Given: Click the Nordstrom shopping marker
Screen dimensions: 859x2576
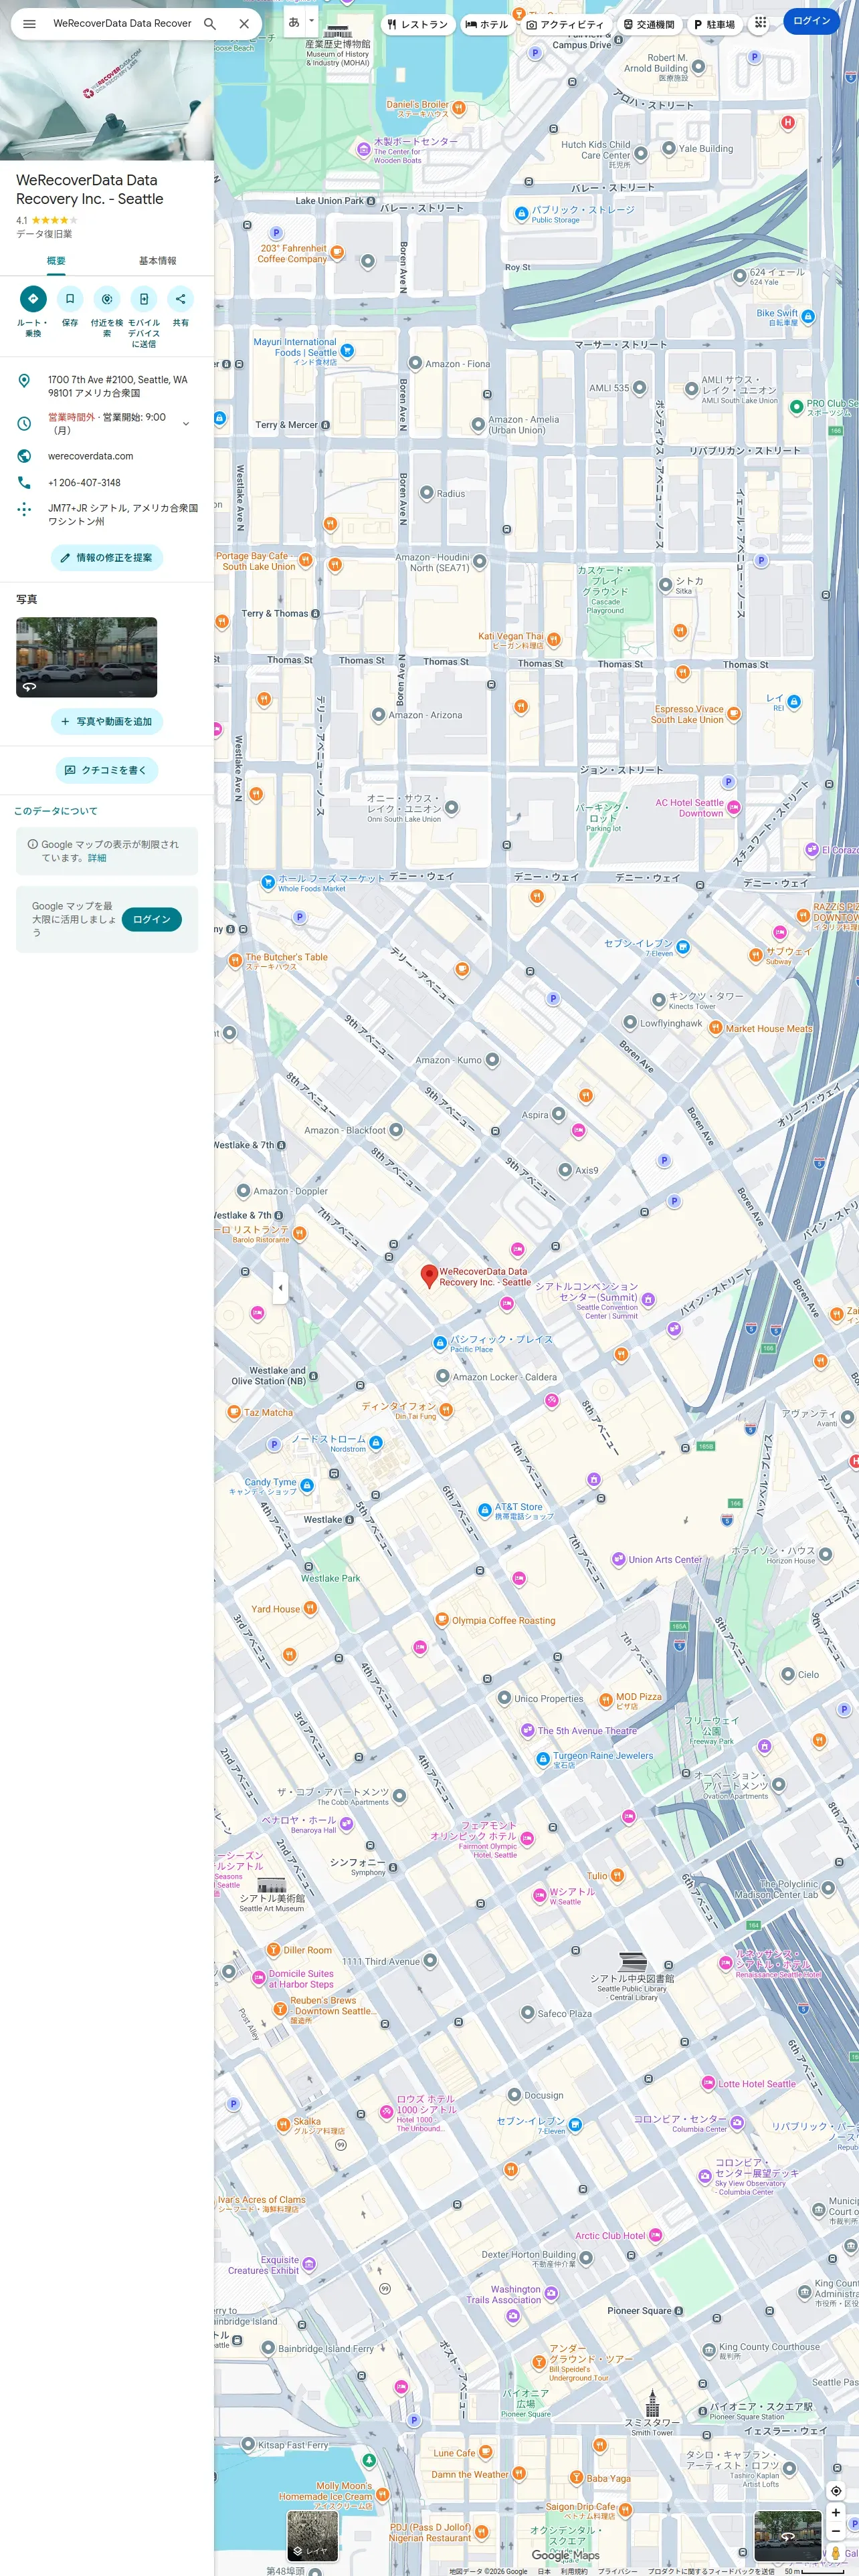Looking at the screenshot, I should (x=376, y=1443).
